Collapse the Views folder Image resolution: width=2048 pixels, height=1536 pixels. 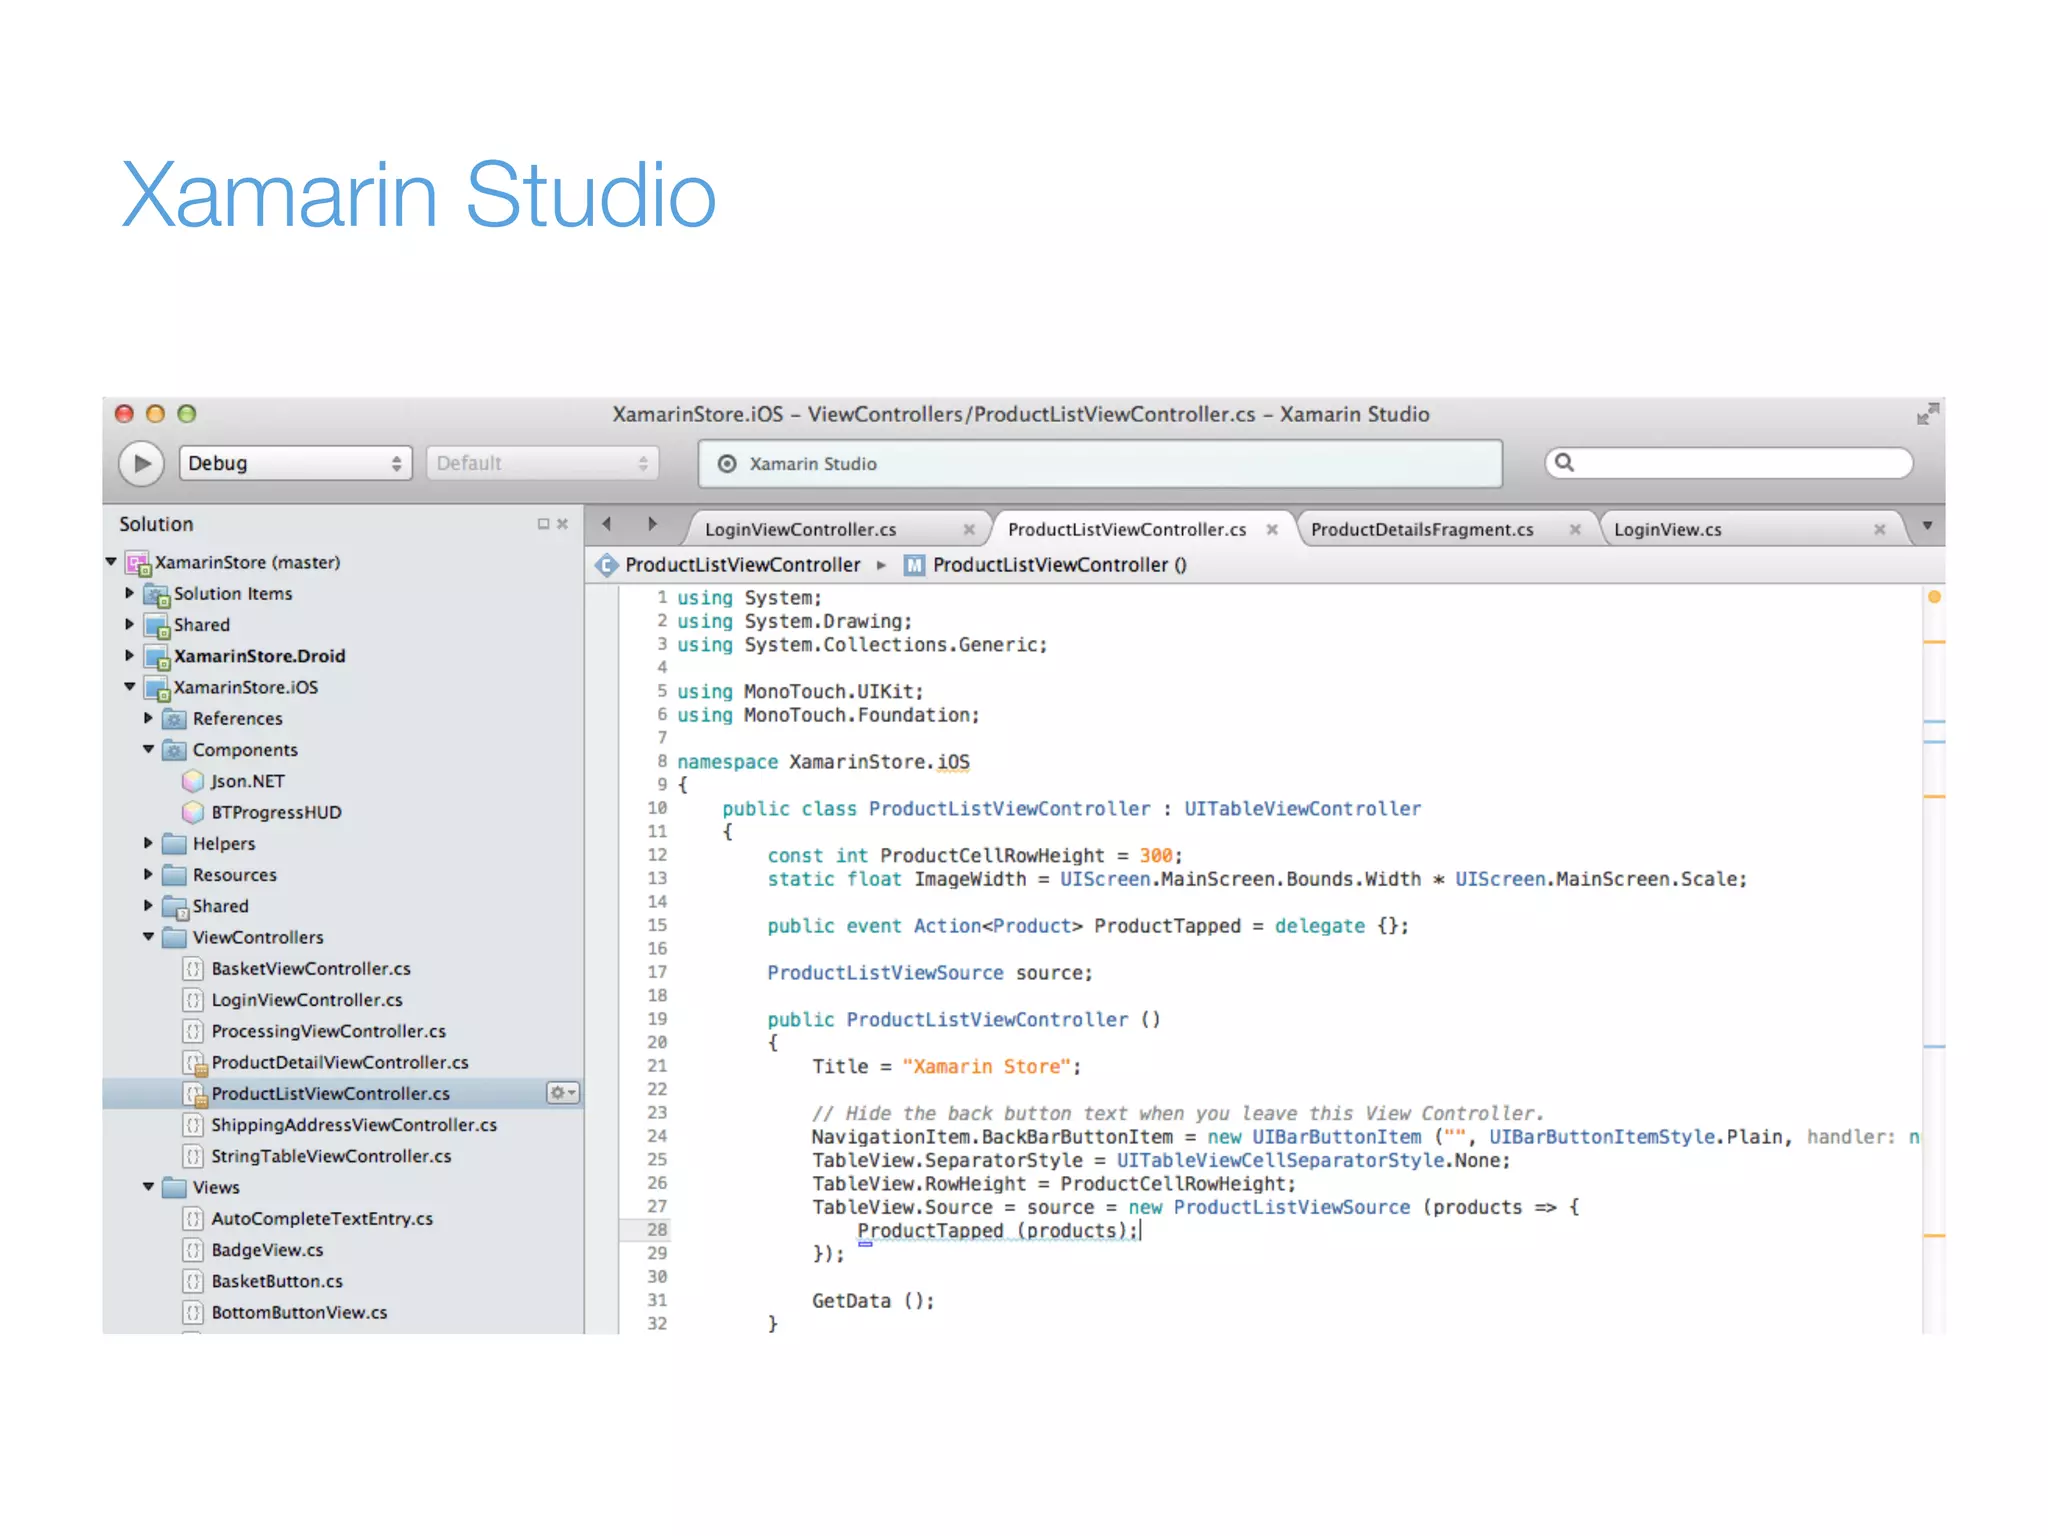click(x=148, y=1187)
